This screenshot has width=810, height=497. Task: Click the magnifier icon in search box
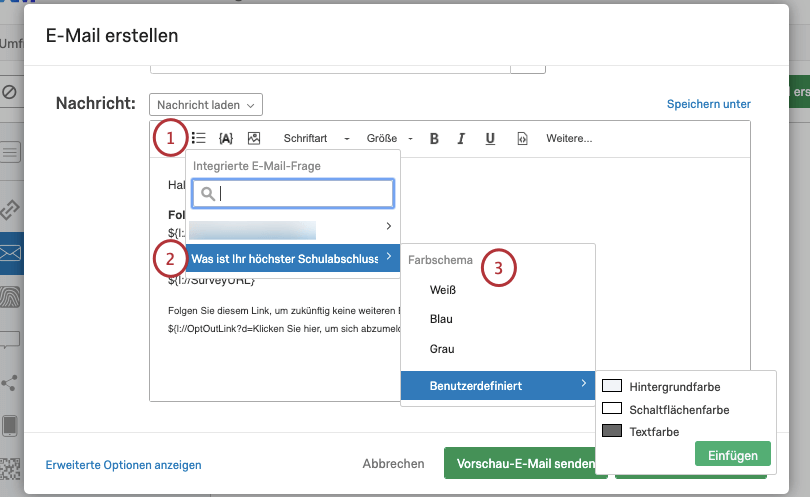[208, 194]
